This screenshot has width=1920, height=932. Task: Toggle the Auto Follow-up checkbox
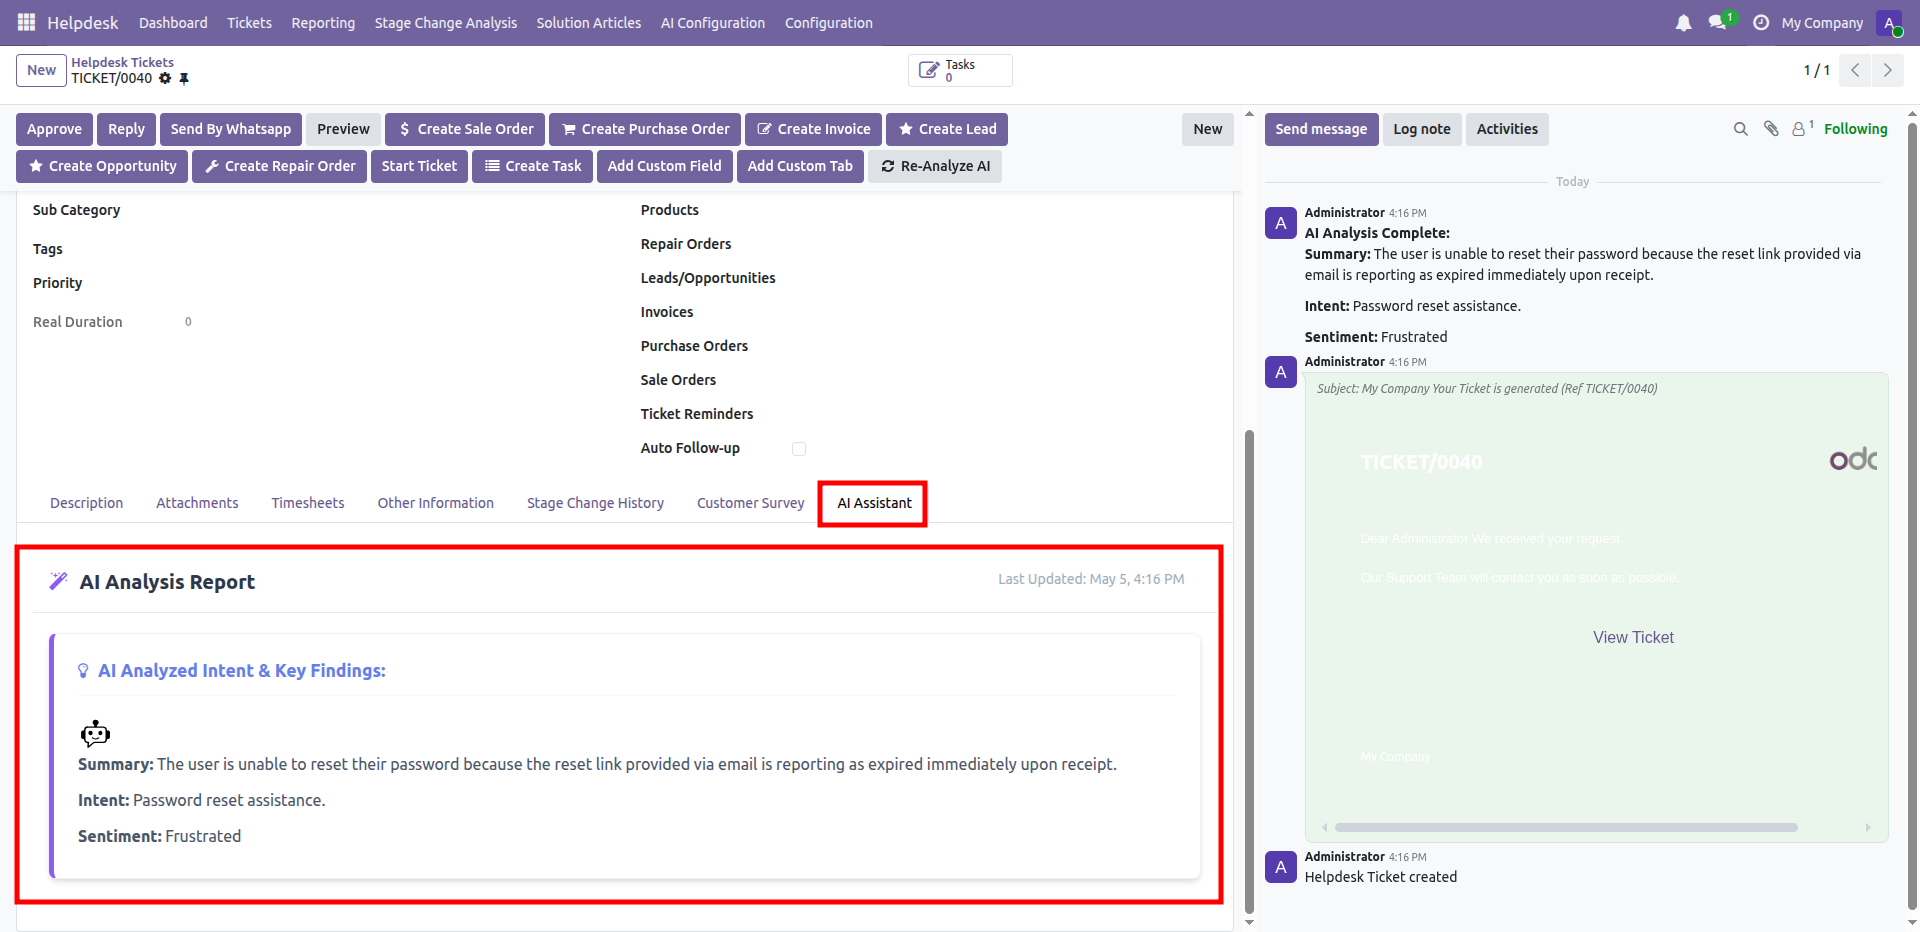(799, 449)
